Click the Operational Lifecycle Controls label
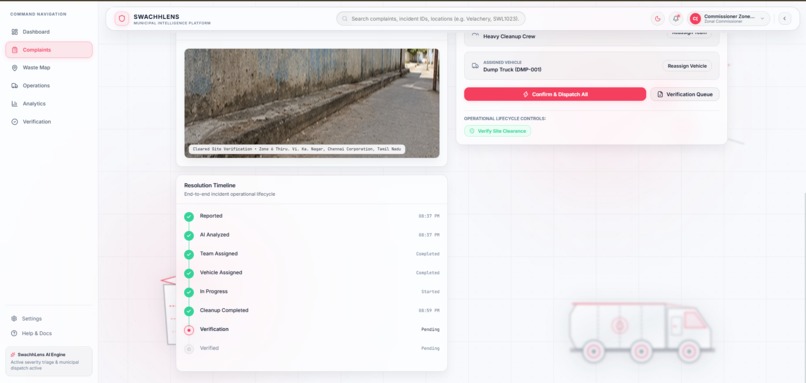Image resolution: width=806 pixels, height=383 pixels. 505,119
